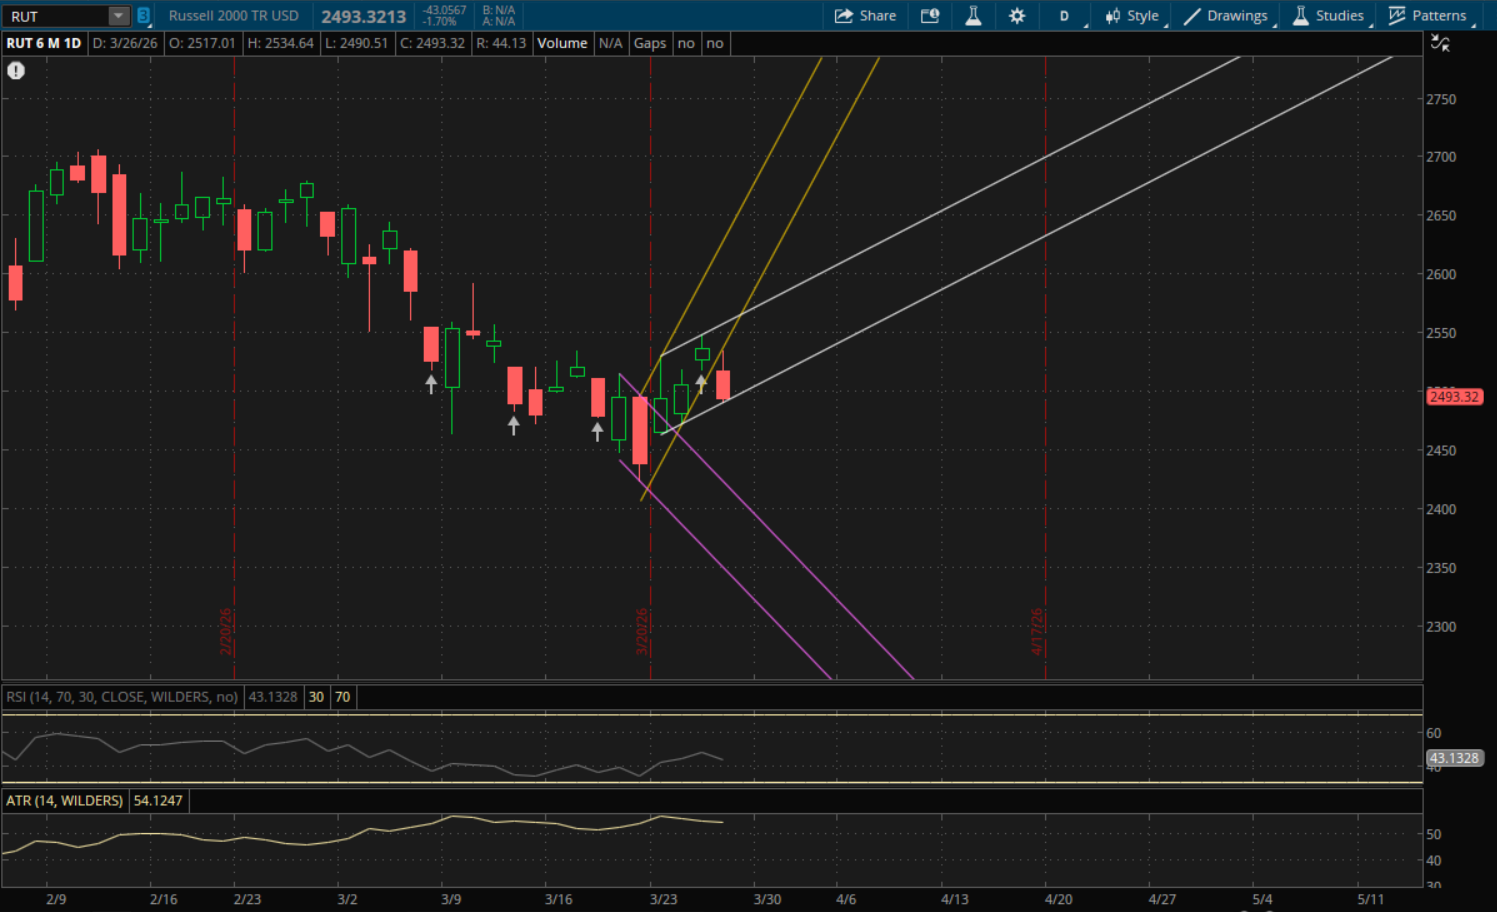The image size is (1497, 912).
Task: Open the alert/notification book icon in toolbar
Action: point(930,16)
